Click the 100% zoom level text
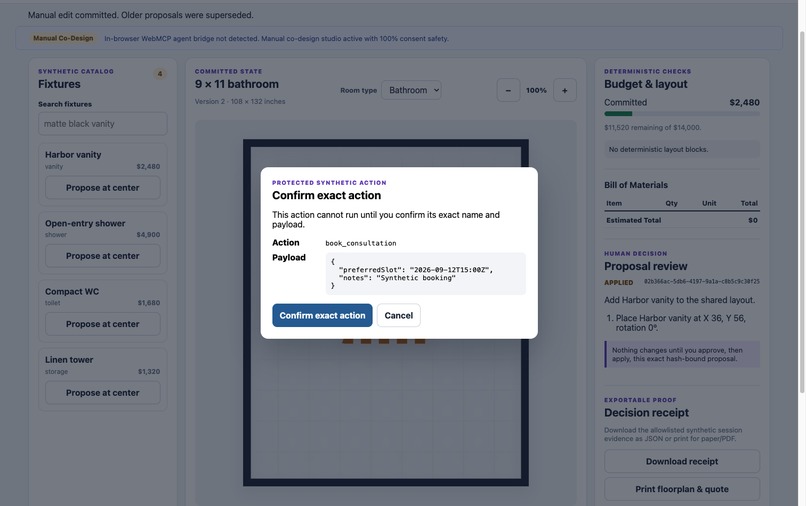This screenshot has height=506, width=806. 536,91
